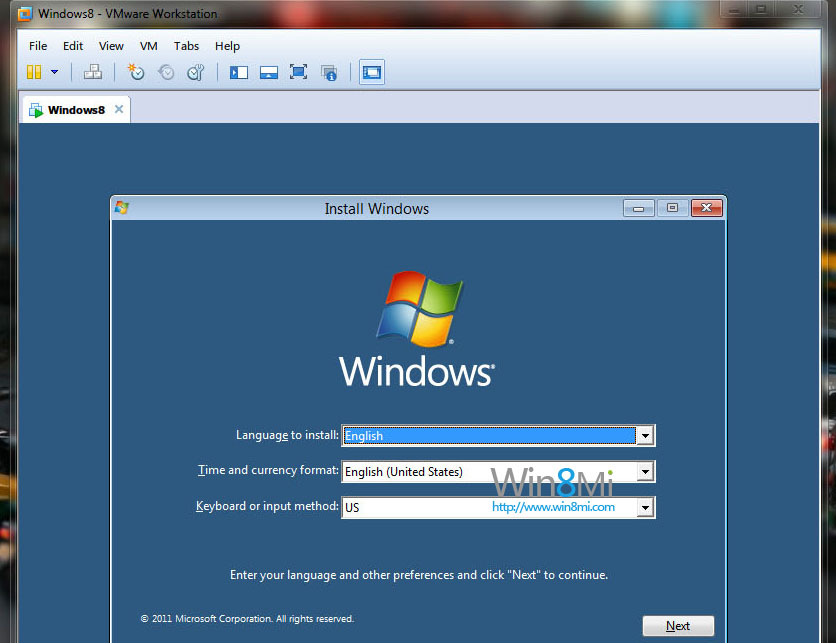The height and width of the screenshot is (643, 836).
Task: Close the Windows8 tab with X
Action: [119, 110]
